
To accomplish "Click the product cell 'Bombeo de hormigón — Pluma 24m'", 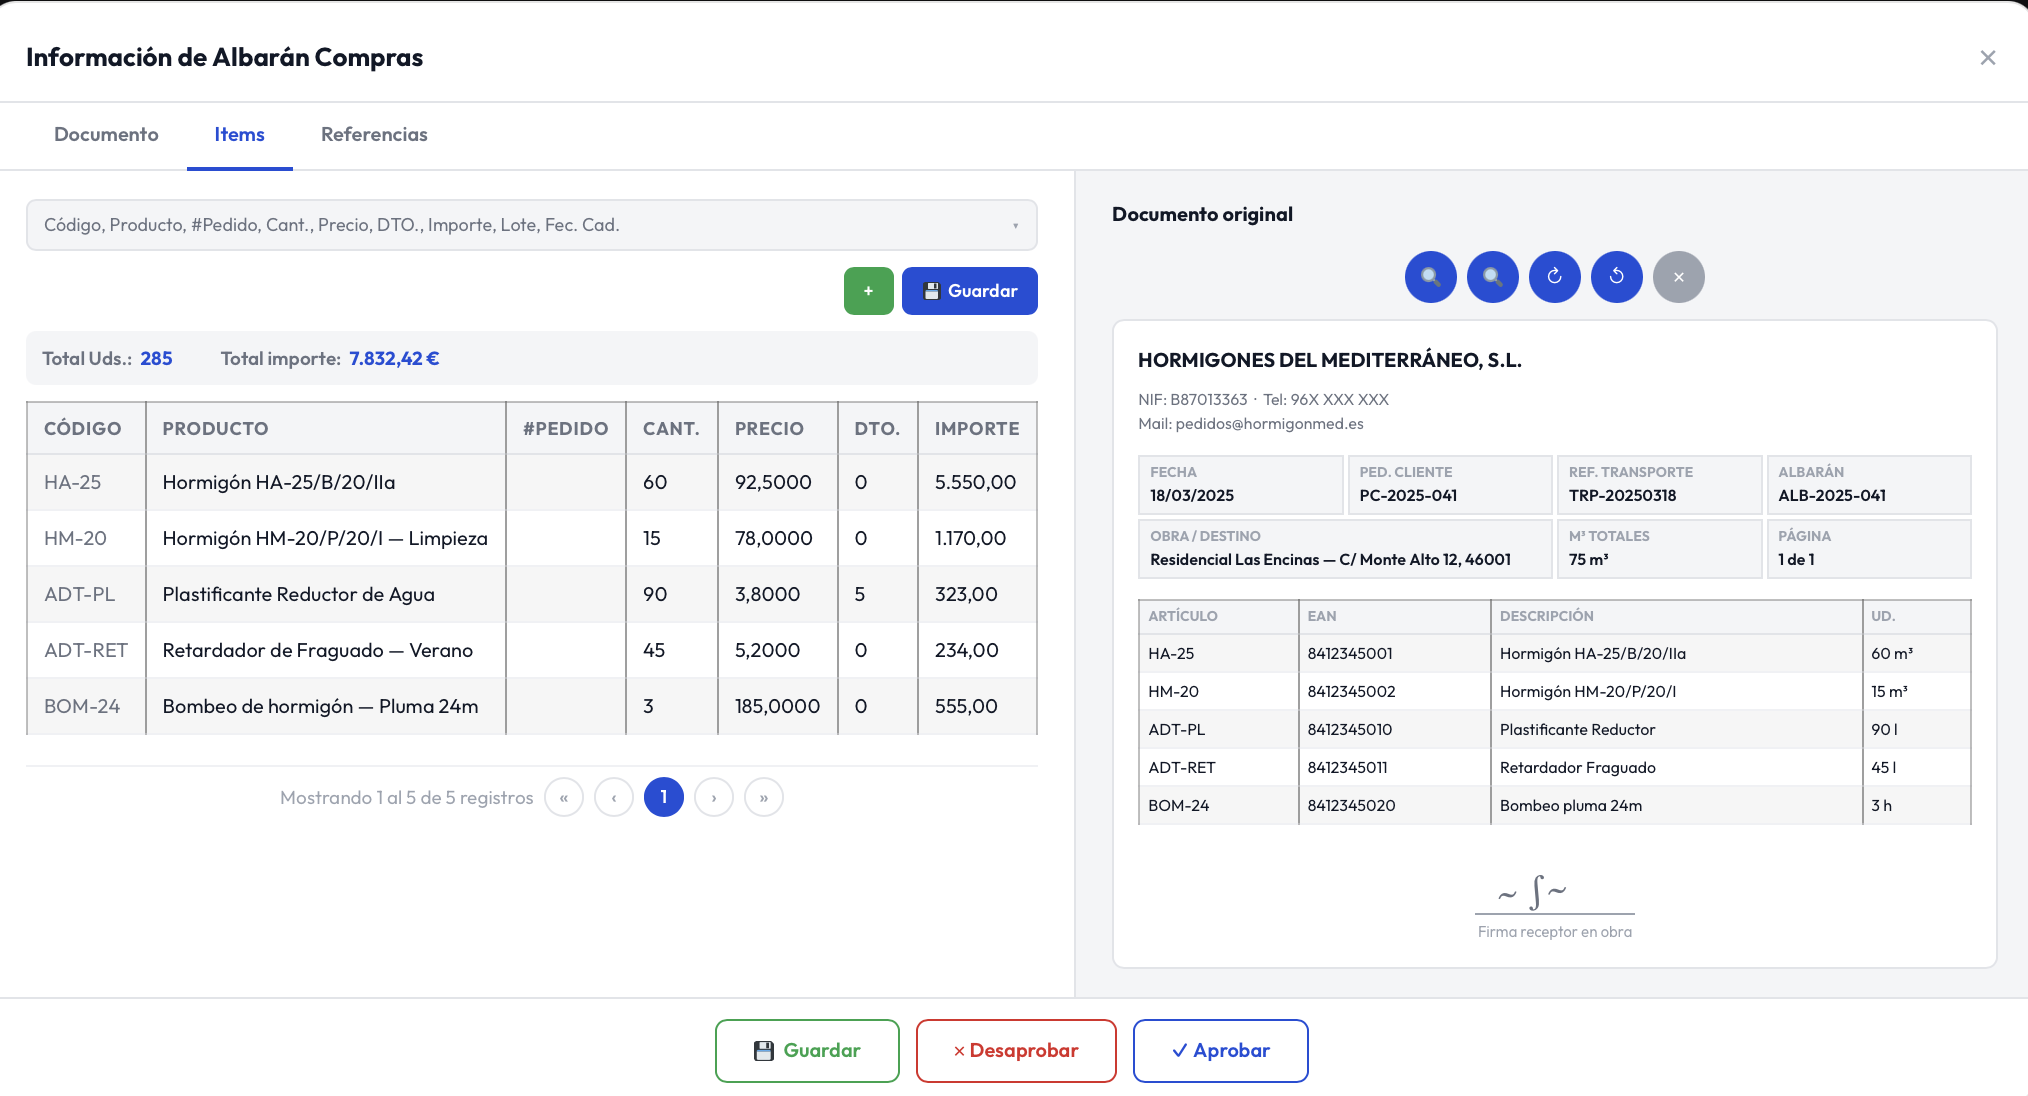I will click(326, 707).
